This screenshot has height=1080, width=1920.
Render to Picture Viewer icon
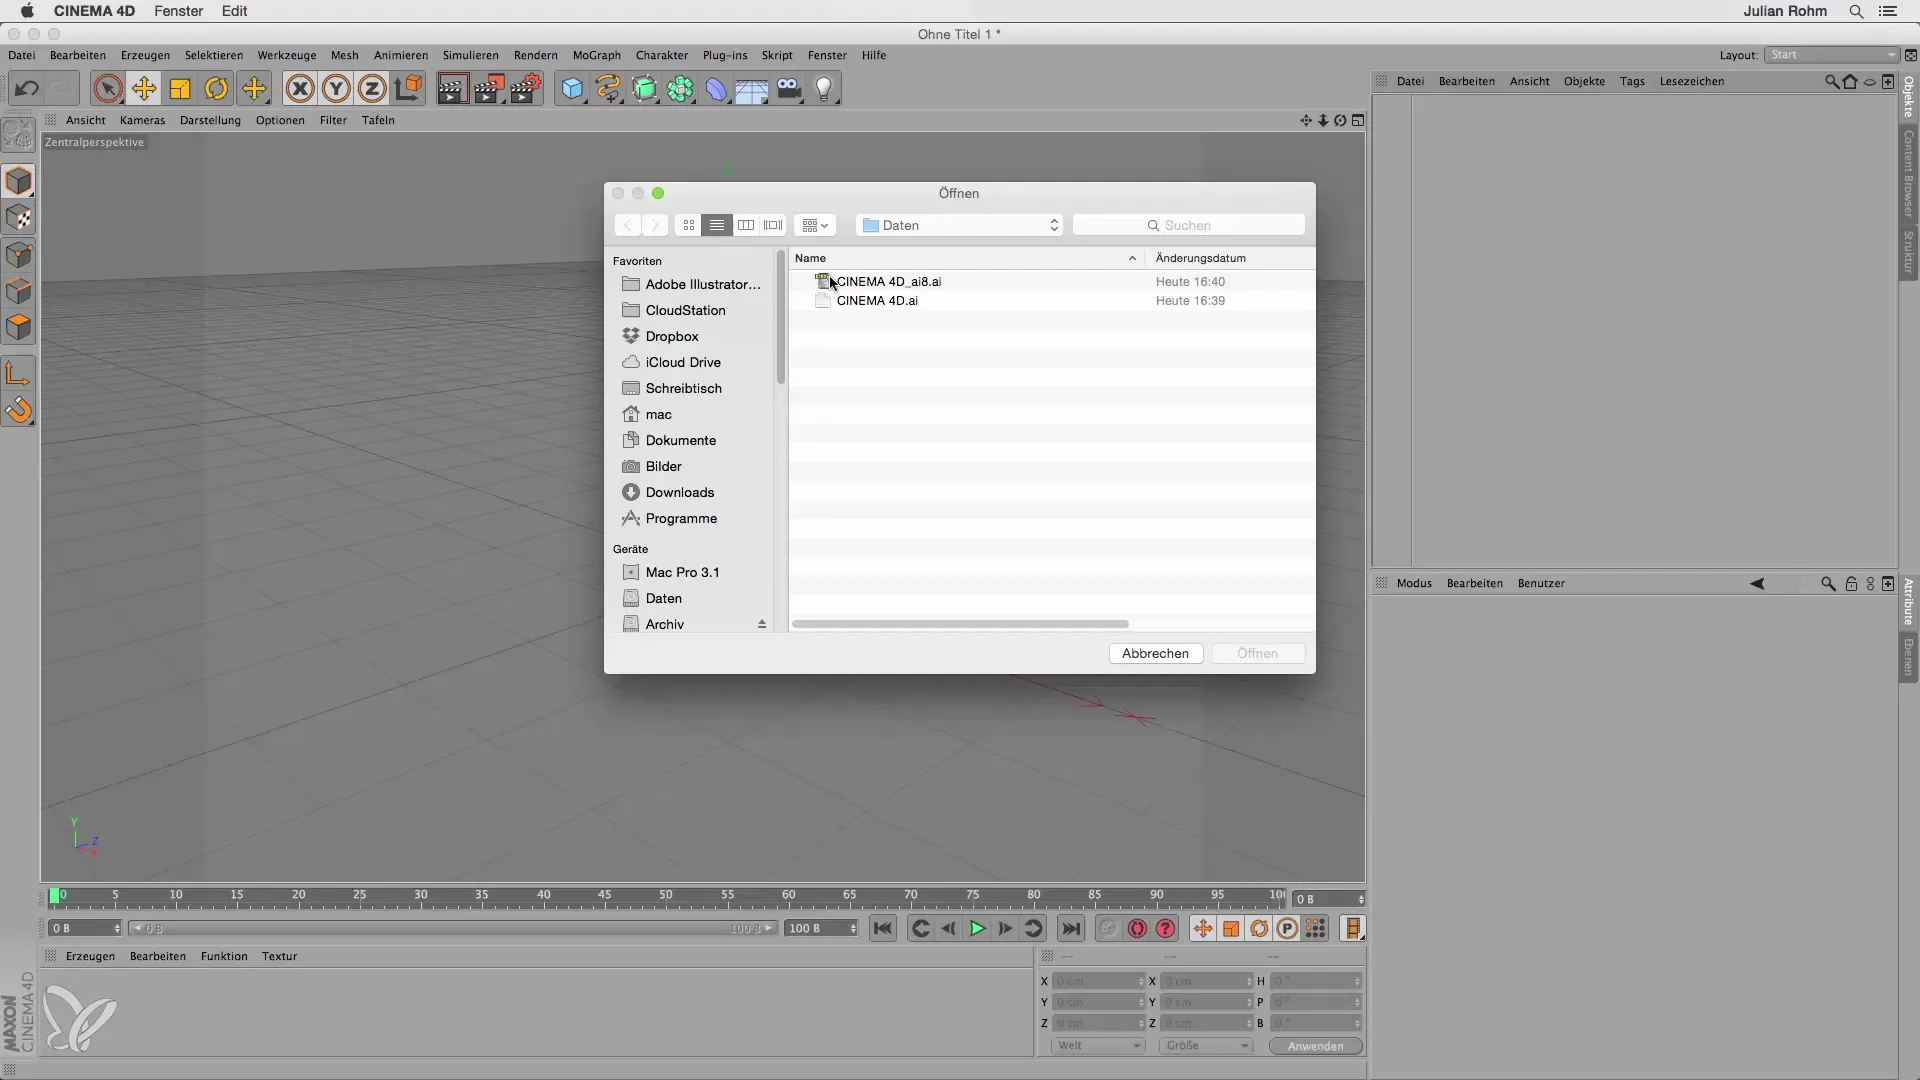point(489,88)
